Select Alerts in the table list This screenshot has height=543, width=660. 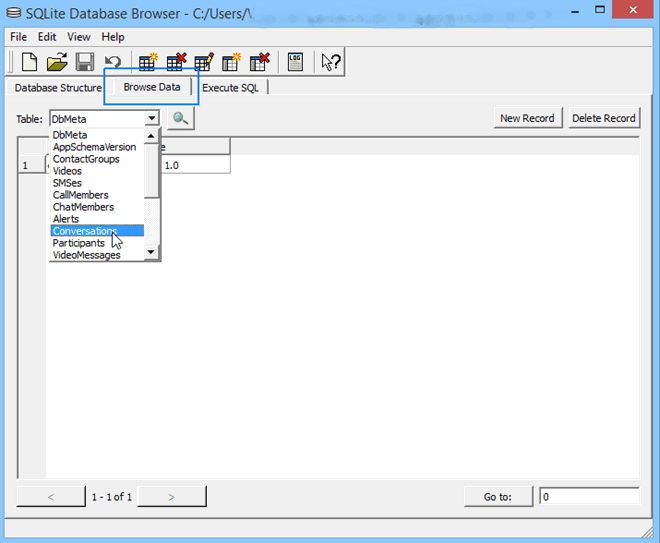(x=97, y=219)
